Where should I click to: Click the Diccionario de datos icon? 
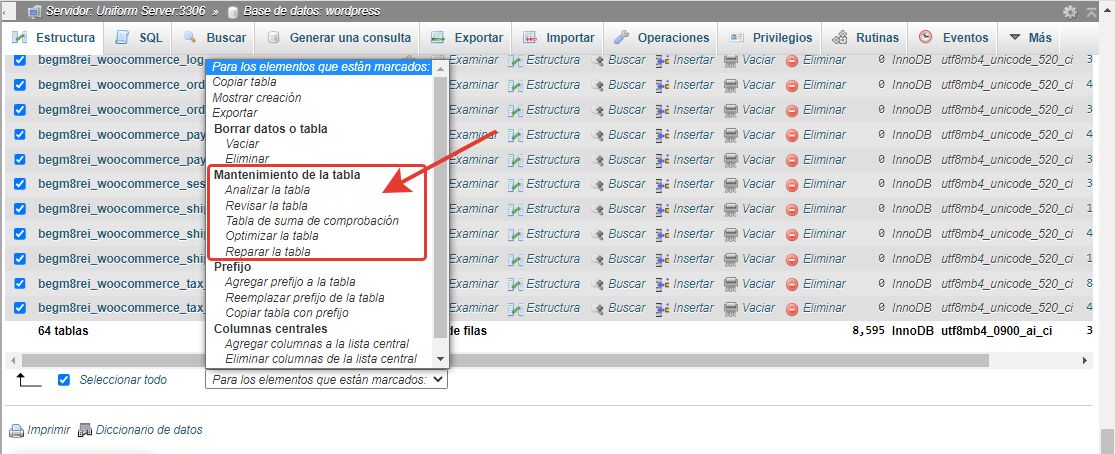pos(85,431)
